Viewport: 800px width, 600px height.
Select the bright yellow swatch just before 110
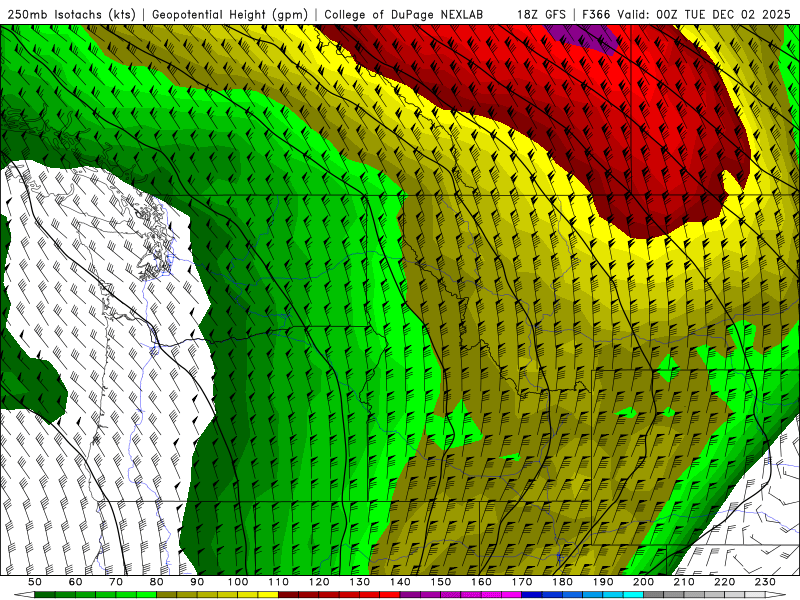click(268, 595)
